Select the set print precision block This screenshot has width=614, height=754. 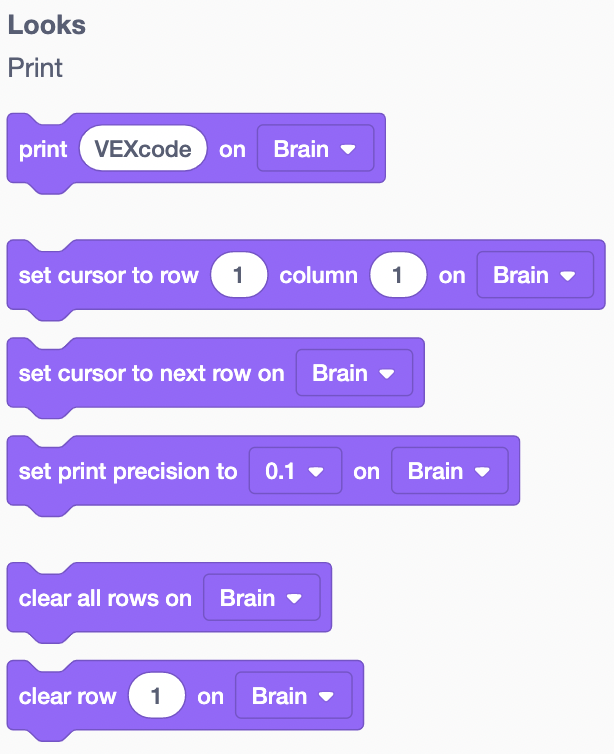click(127, 472)
